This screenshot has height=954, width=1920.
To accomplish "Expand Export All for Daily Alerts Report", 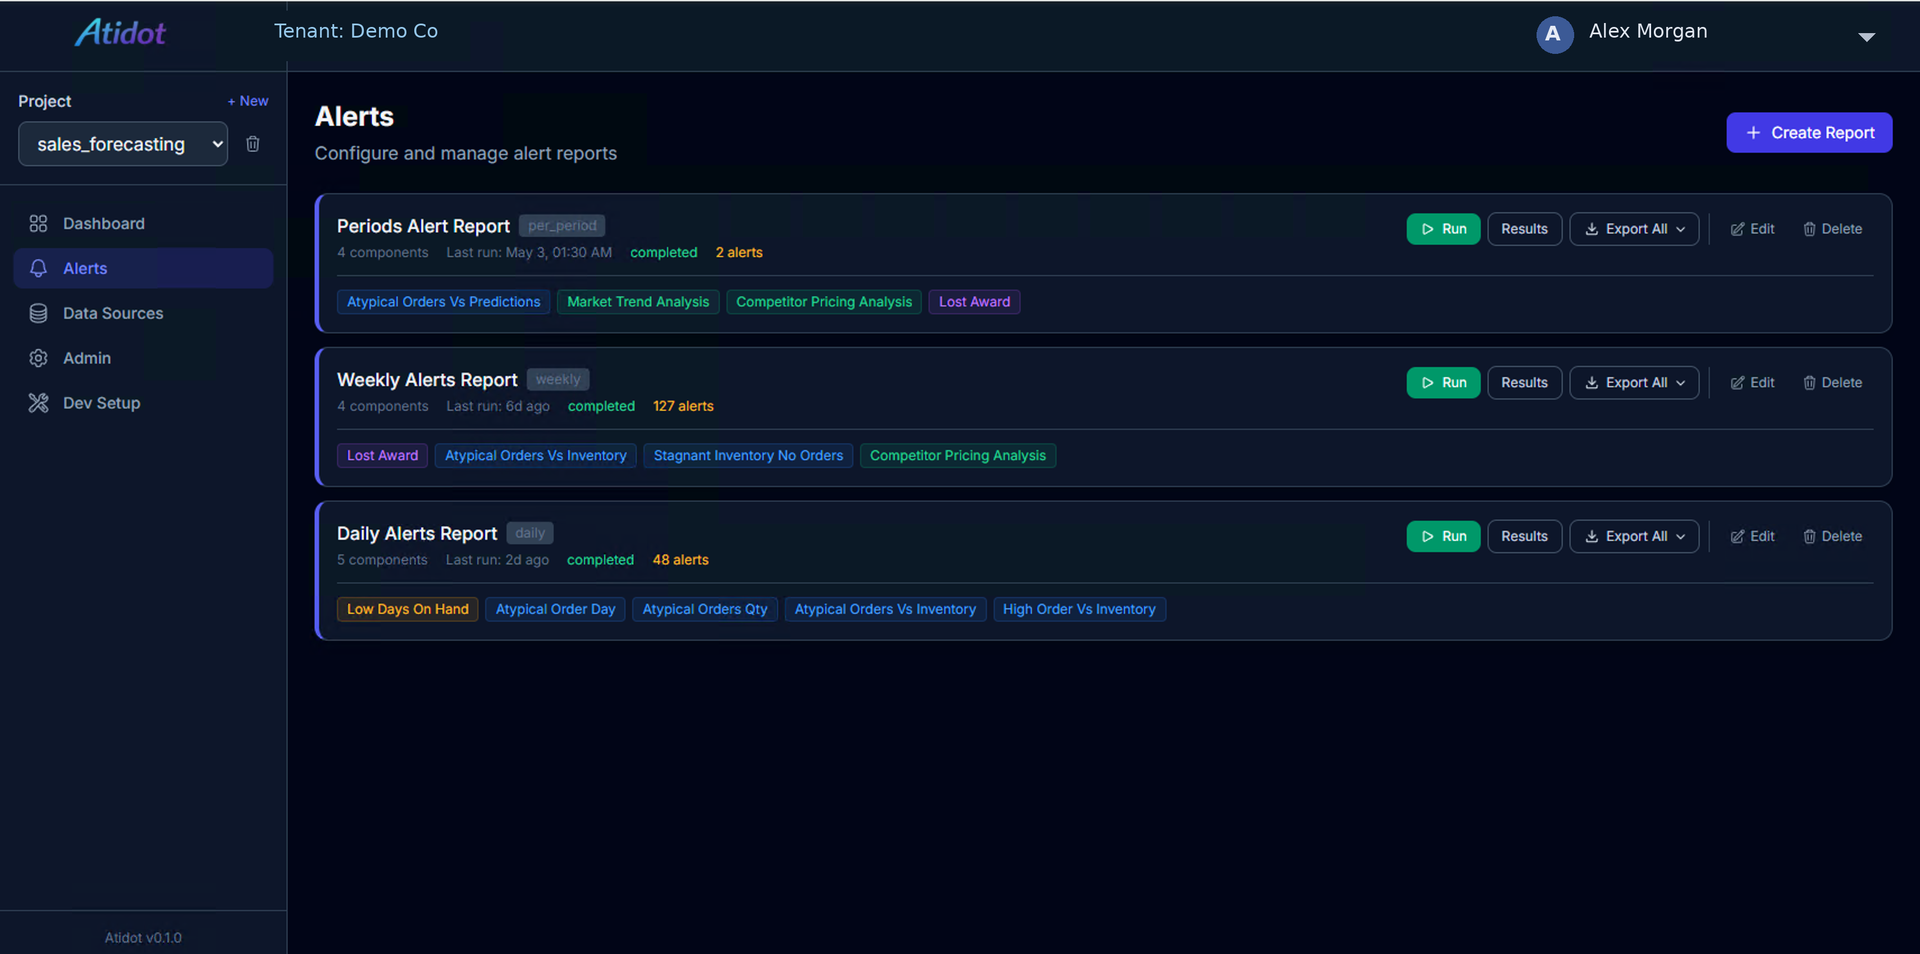I will pyautogui.click(x=1634, y=537).
